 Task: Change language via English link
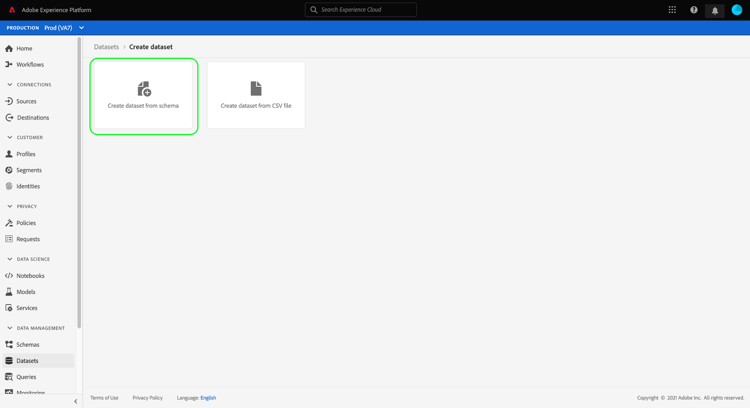tap(208, 398)
